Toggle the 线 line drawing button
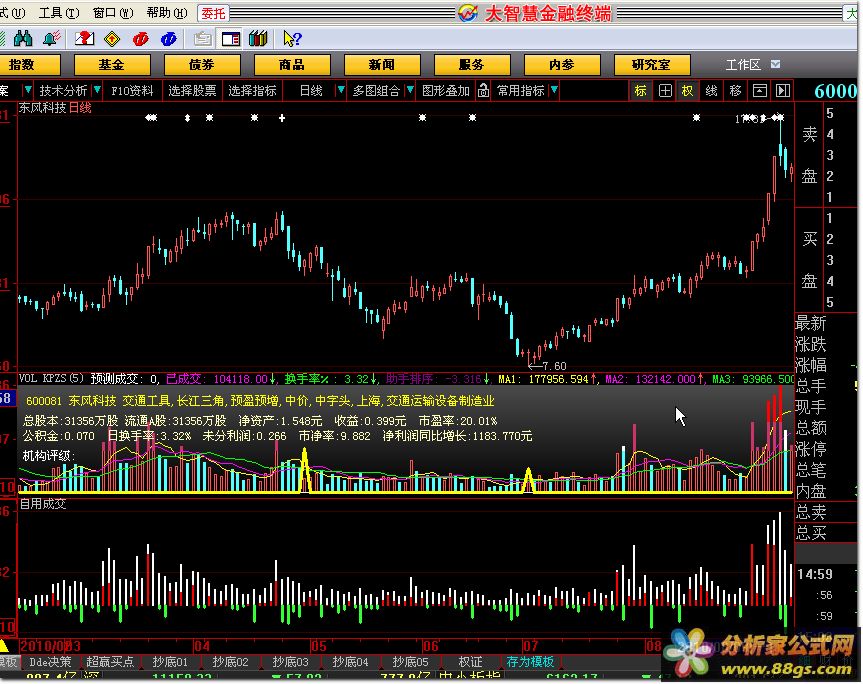This screenshot has height=684, width=863. click(711, 91)
